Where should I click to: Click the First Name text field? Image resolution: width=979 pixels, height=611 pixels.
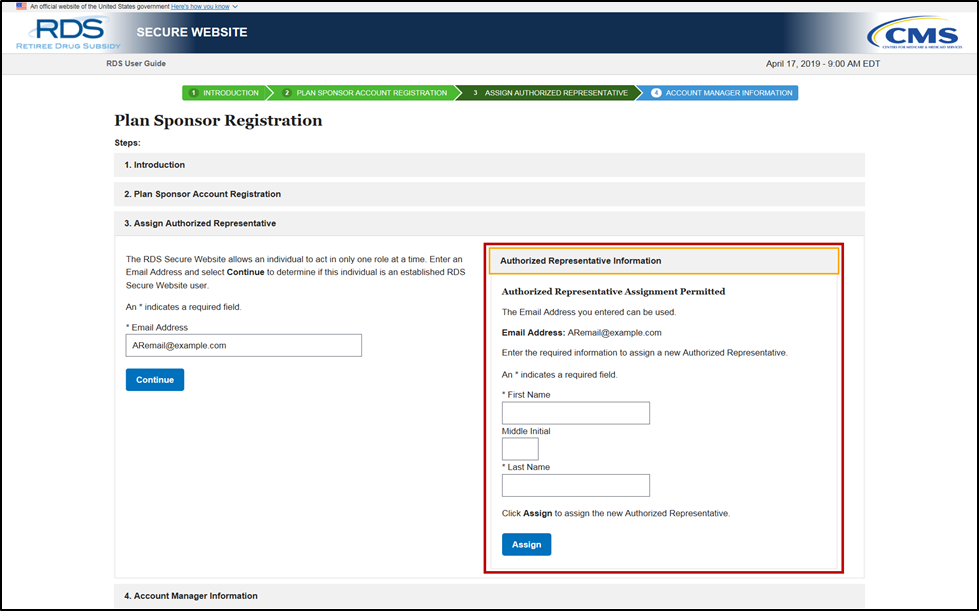[575, 413]
